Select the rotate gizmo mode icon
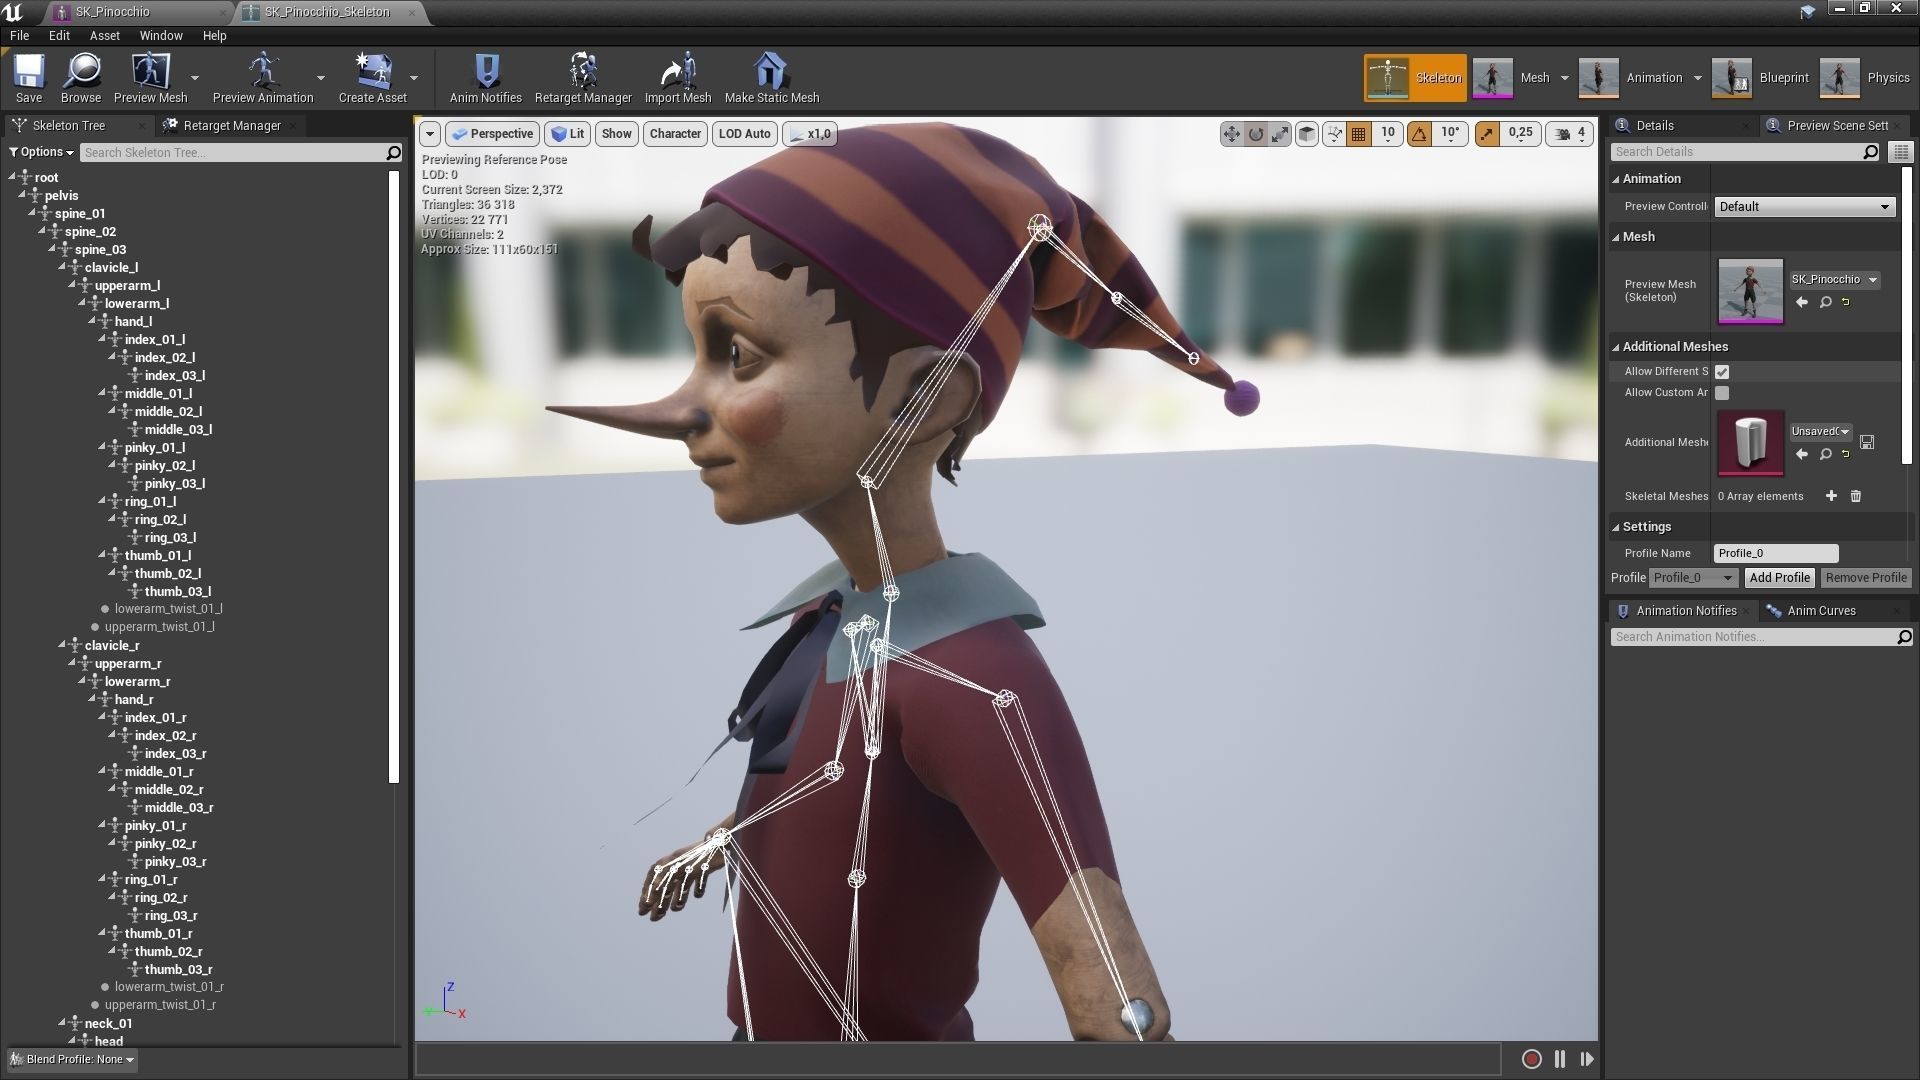The image size is (1920, 1080). (x=1256, y=134)
